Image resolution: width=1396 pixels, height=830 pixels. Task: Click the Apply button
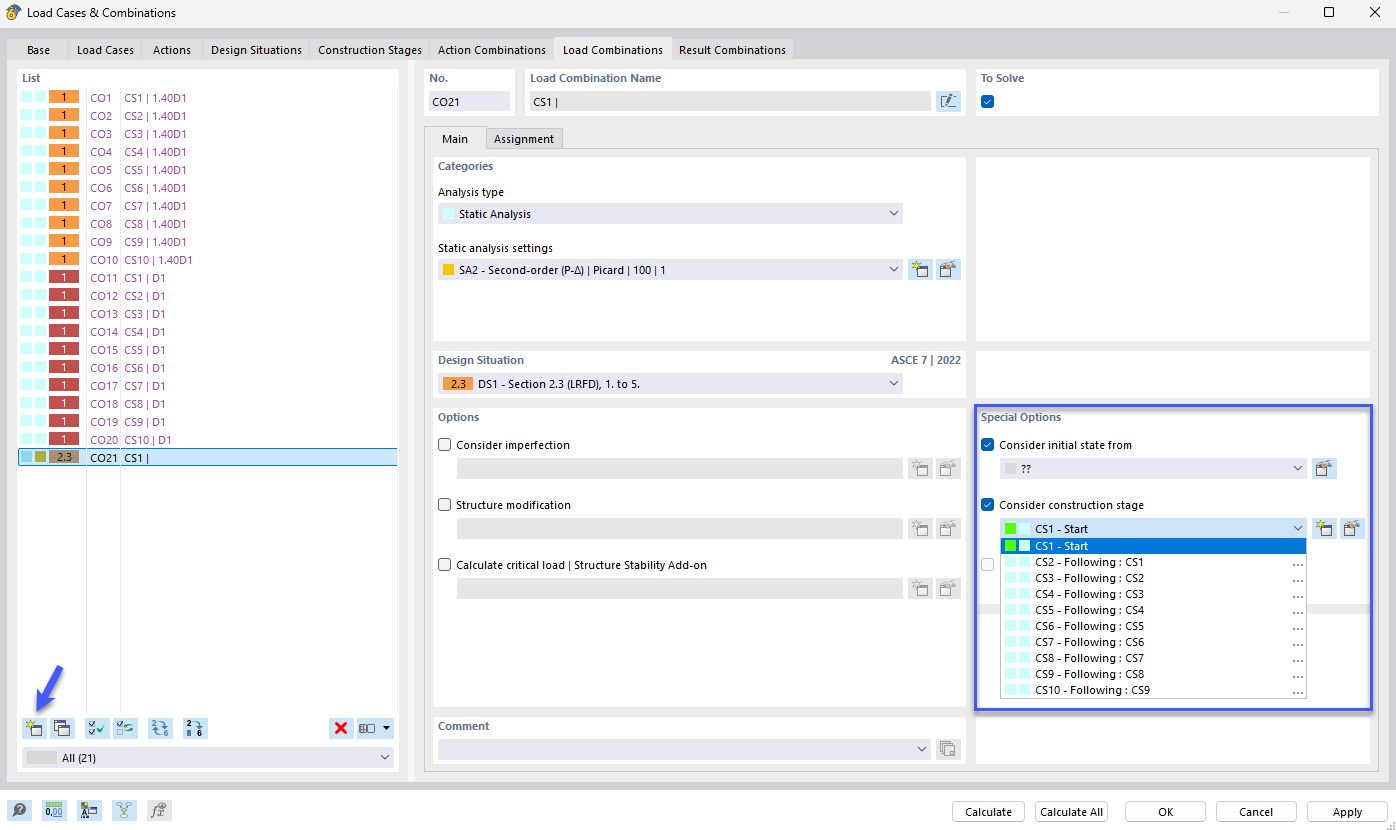(1347, 812)
